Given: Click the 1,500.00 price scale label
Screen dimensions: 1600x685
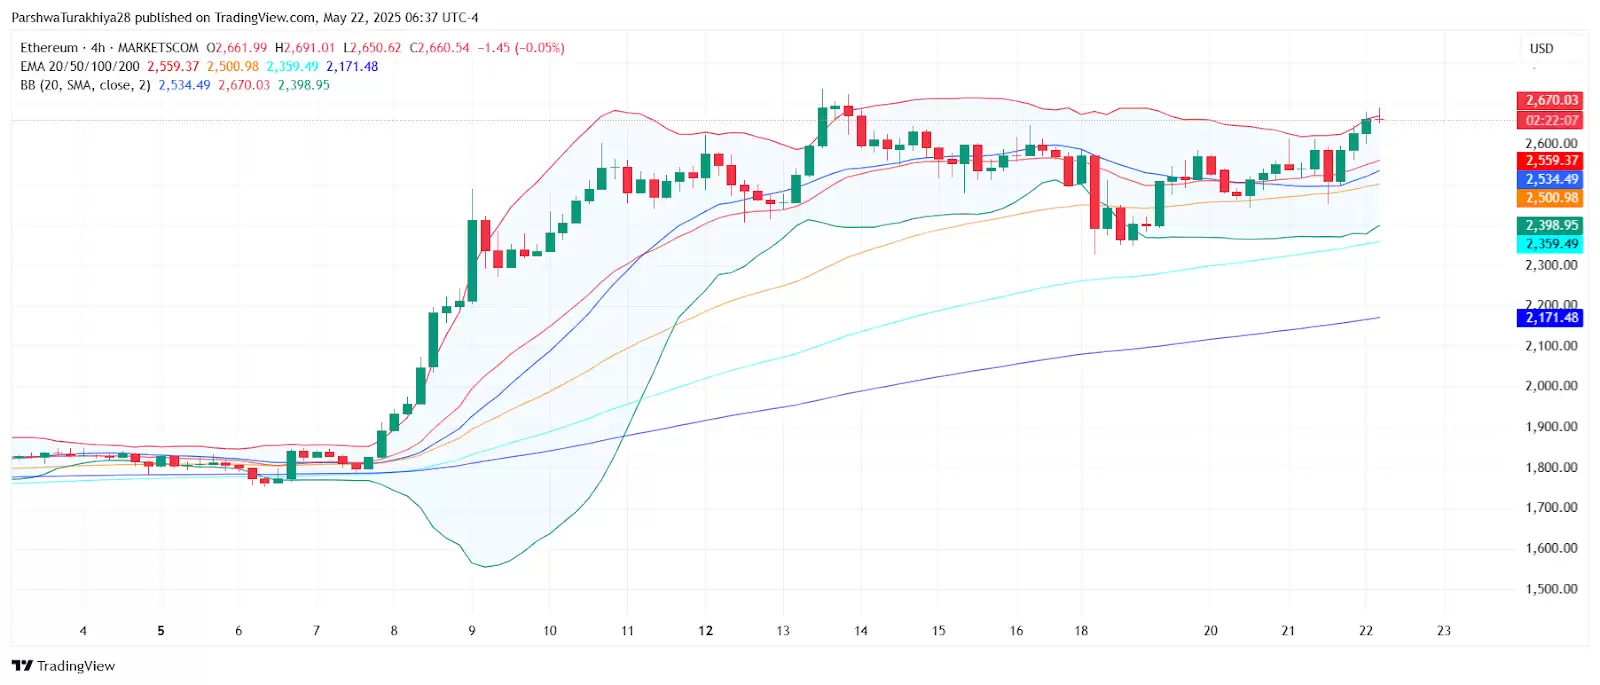Looking at the screenshot, I should pos(1551,589).
